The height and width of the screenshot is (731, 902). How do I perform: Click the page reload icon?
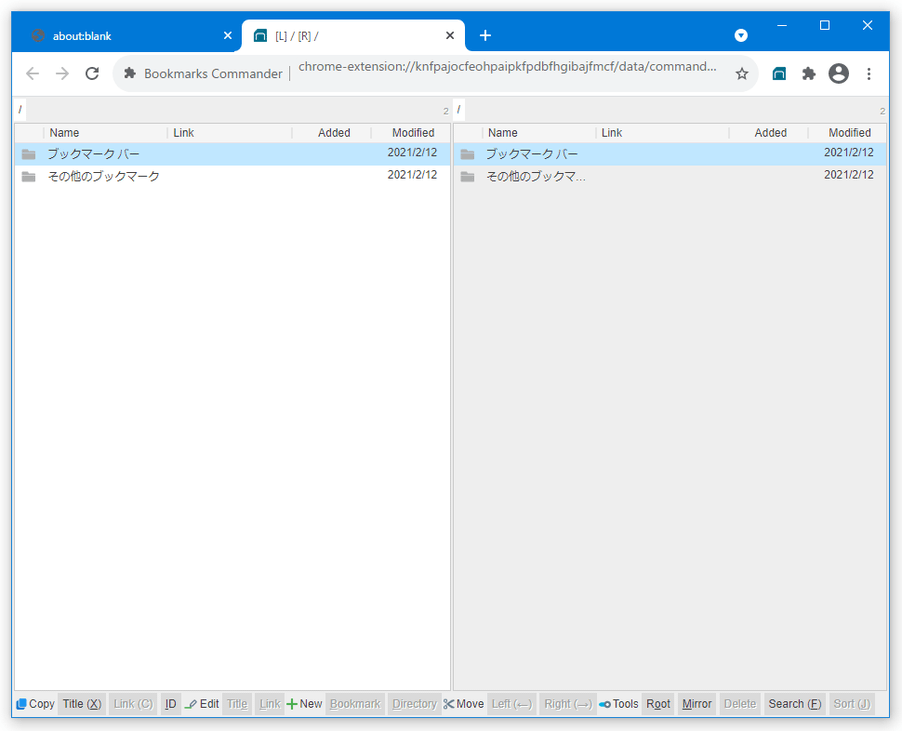coord(92,73)
